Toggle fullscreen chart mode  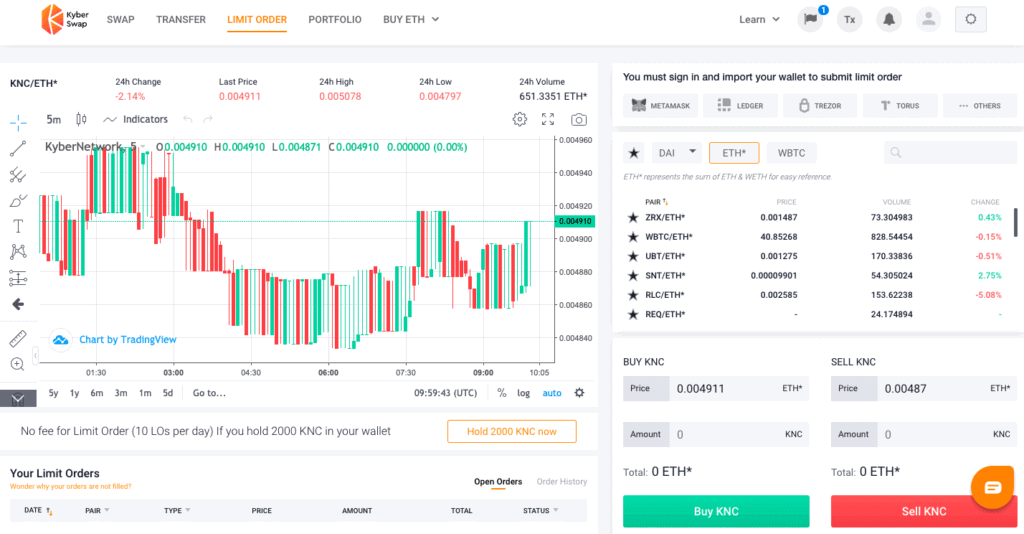[x=548, y=119]
